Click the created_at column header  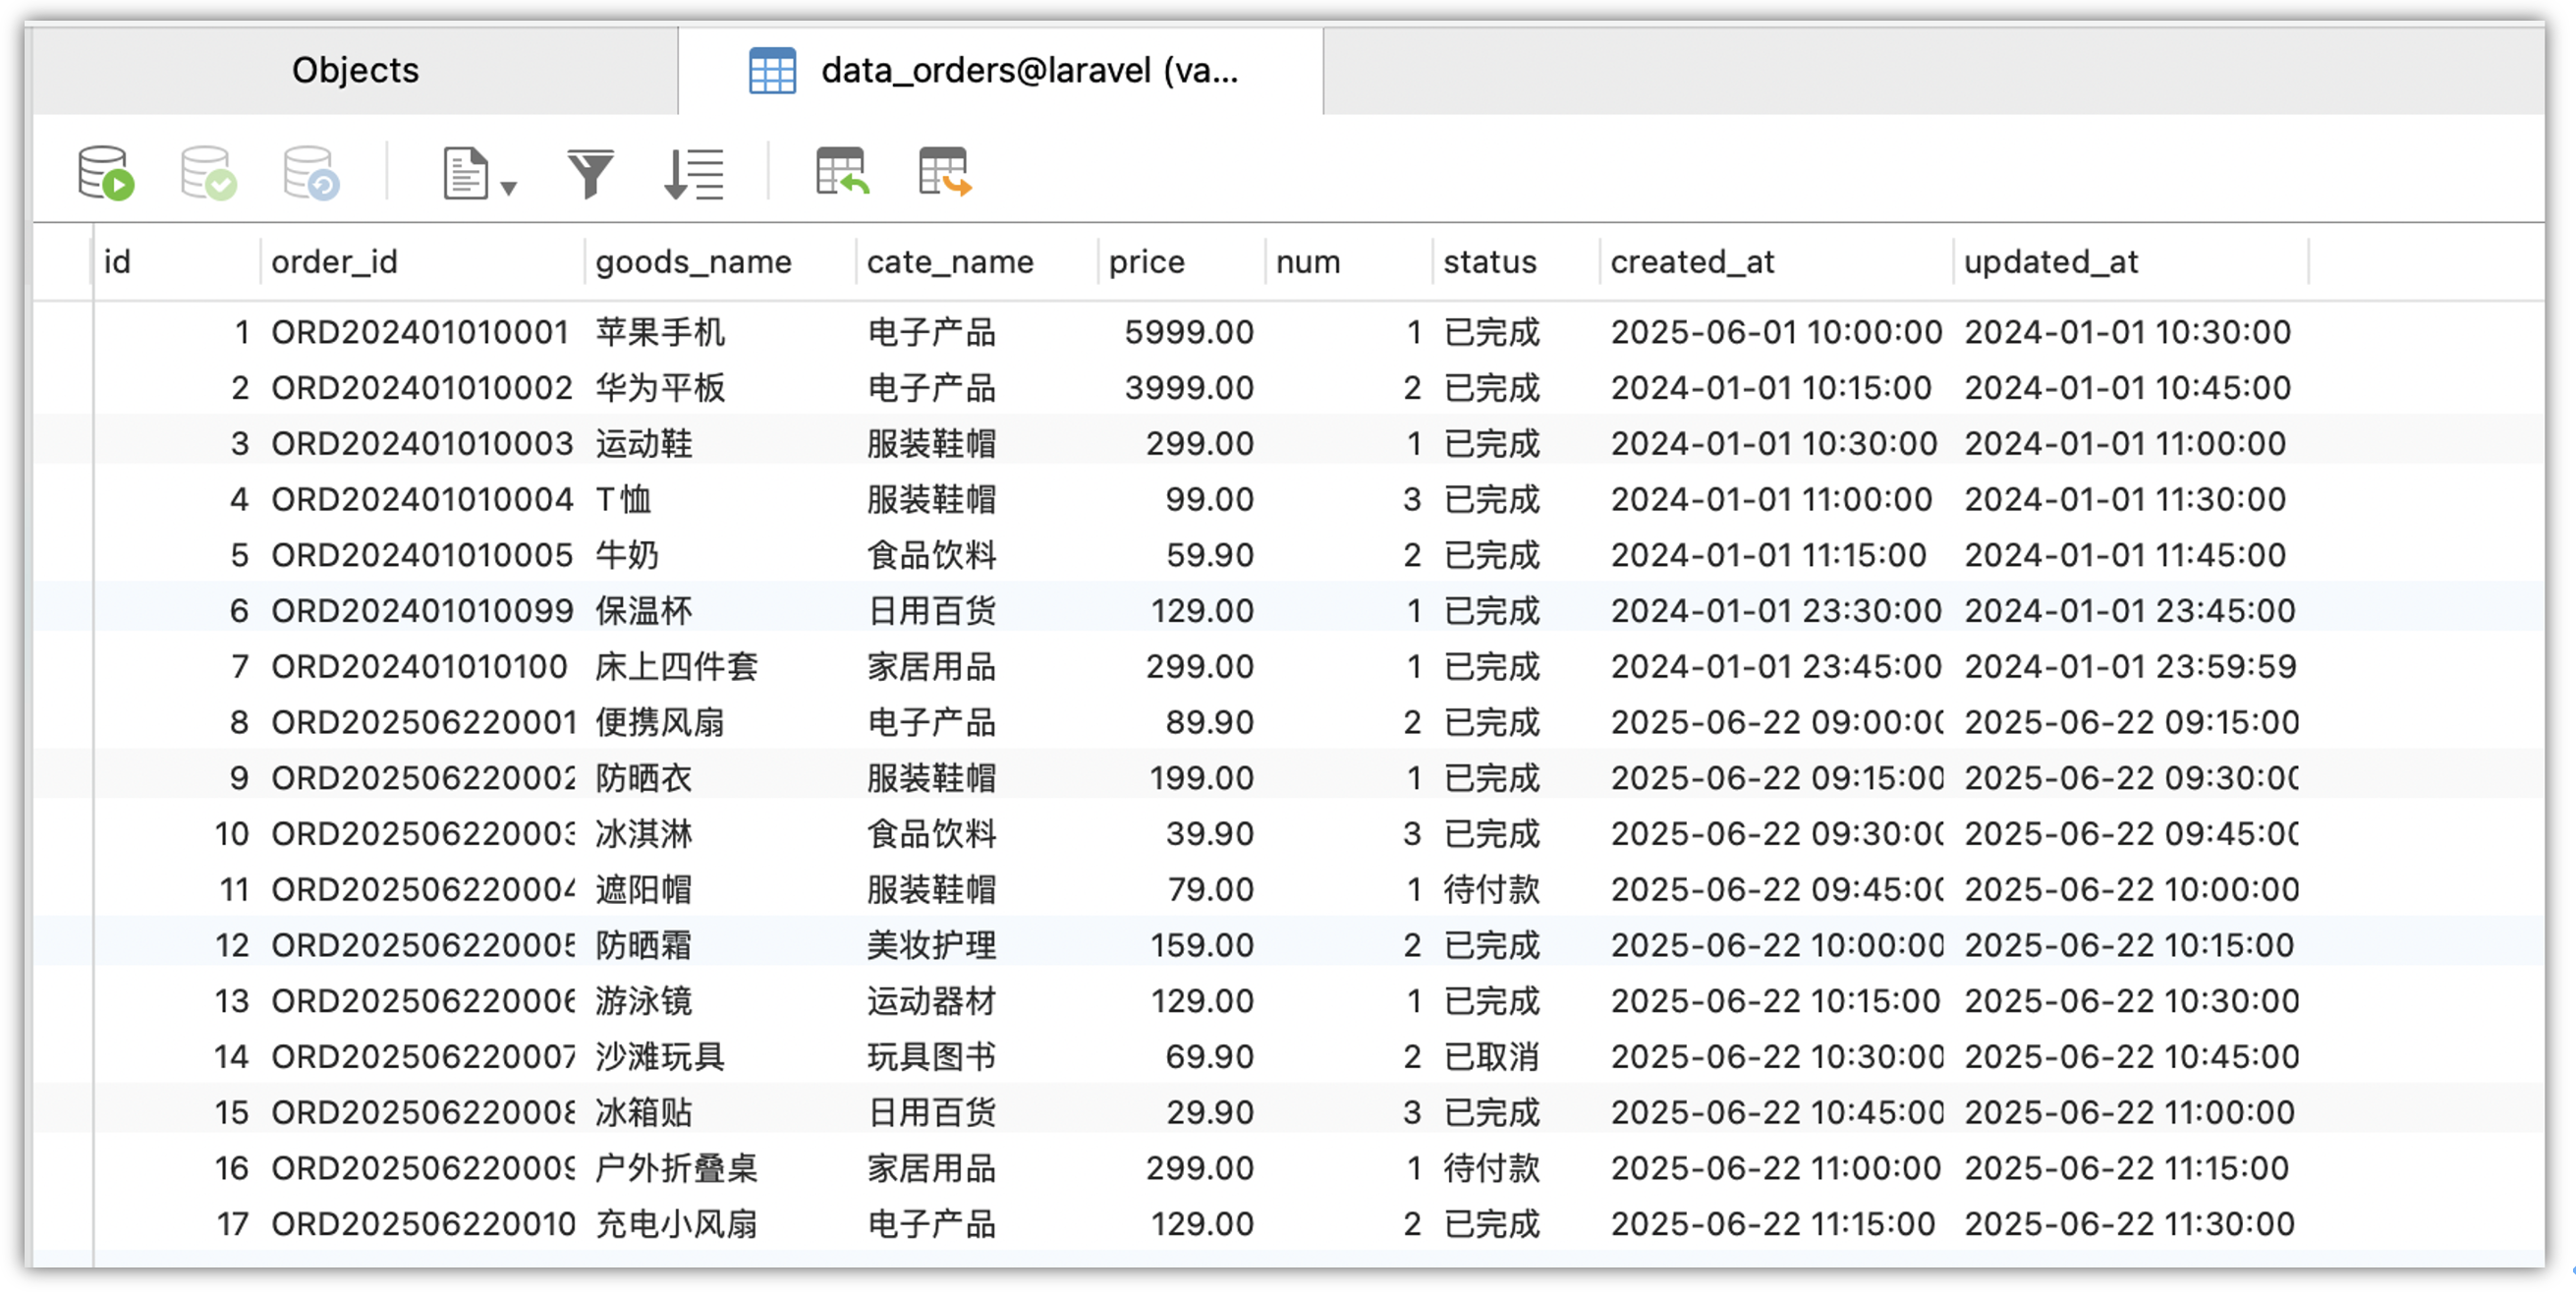1691,262
